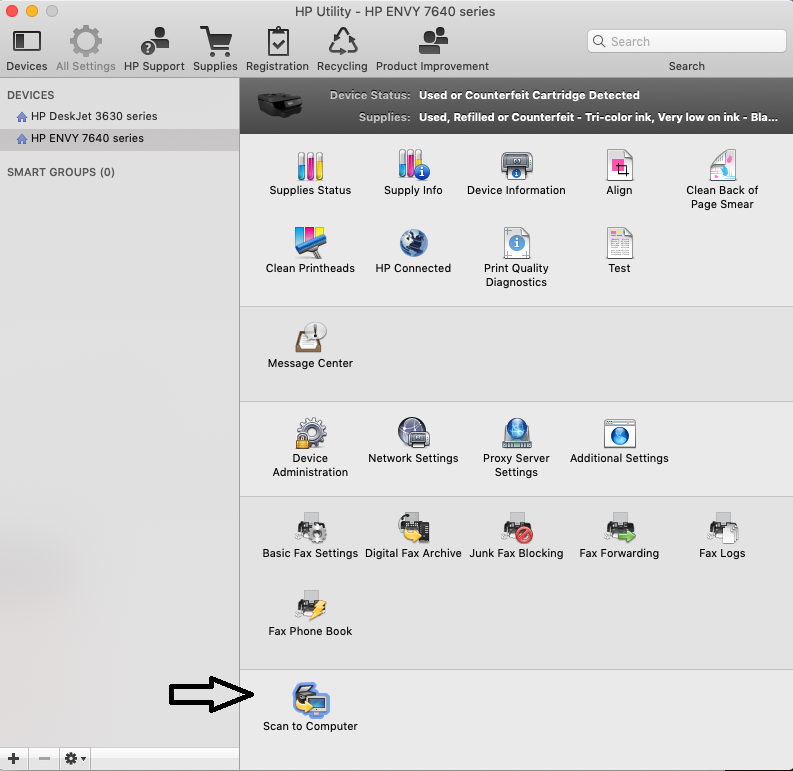This screenshot has height=771, width=793.
Task: Open Recycling from toolbar
Action: click(x=342, y=50)
